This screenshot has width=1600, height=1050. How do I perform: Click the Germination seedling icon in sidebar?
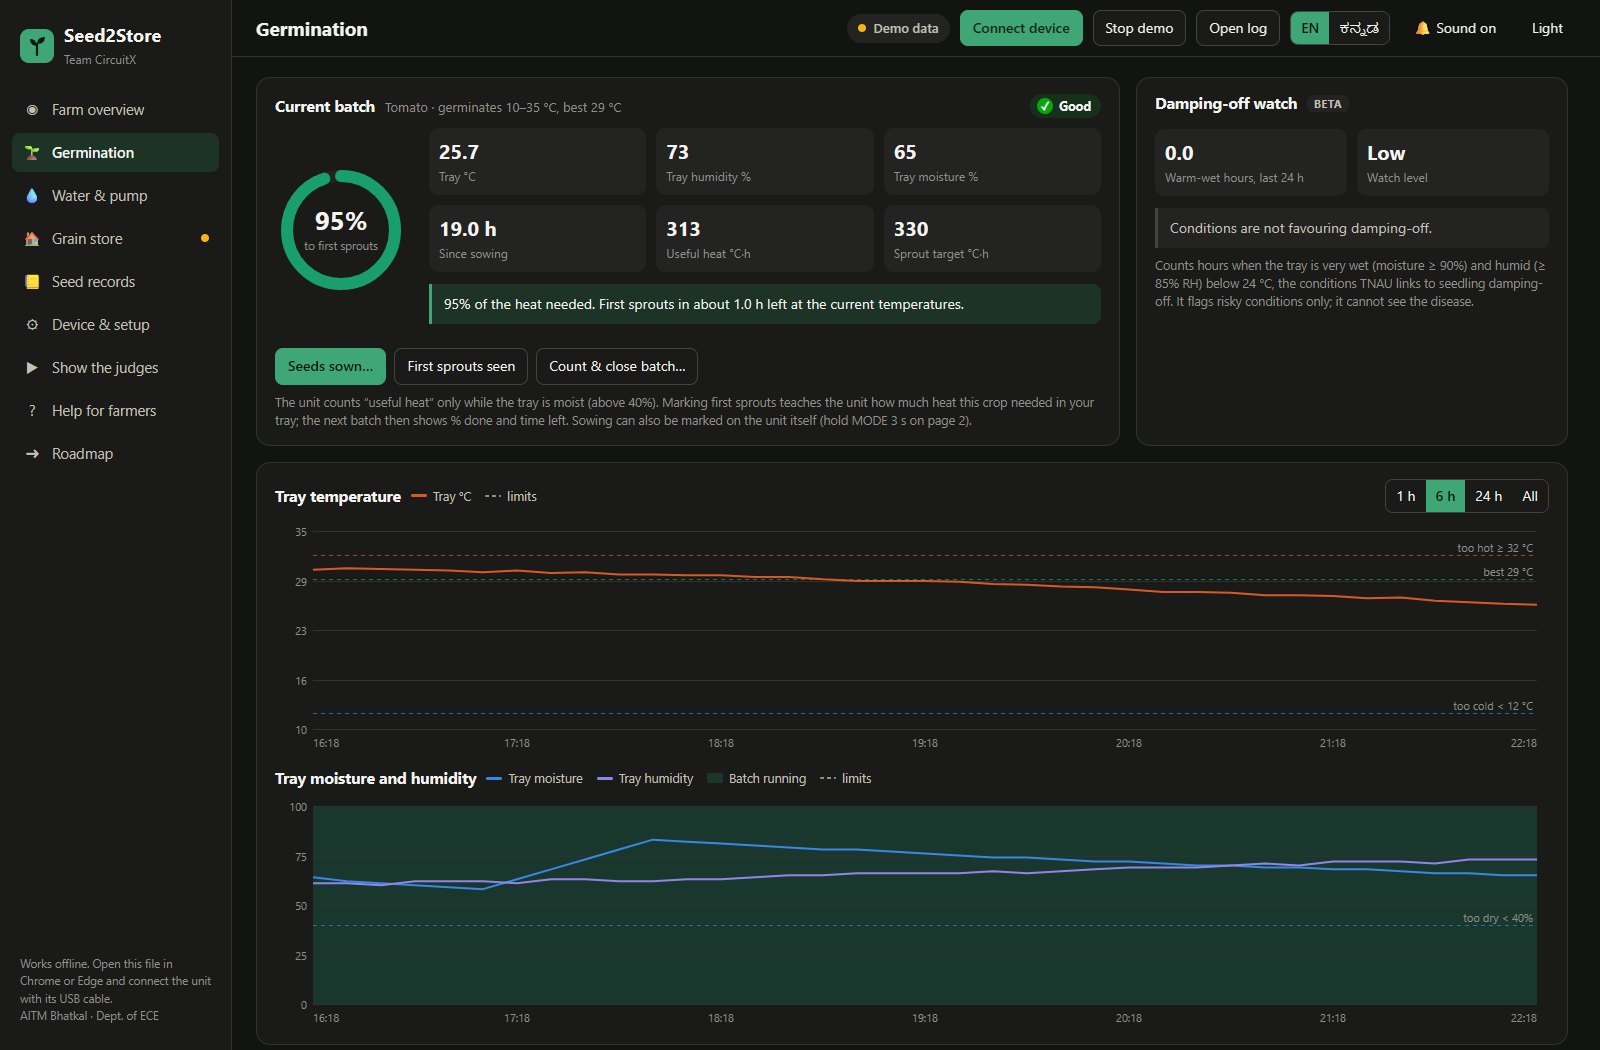32,153
